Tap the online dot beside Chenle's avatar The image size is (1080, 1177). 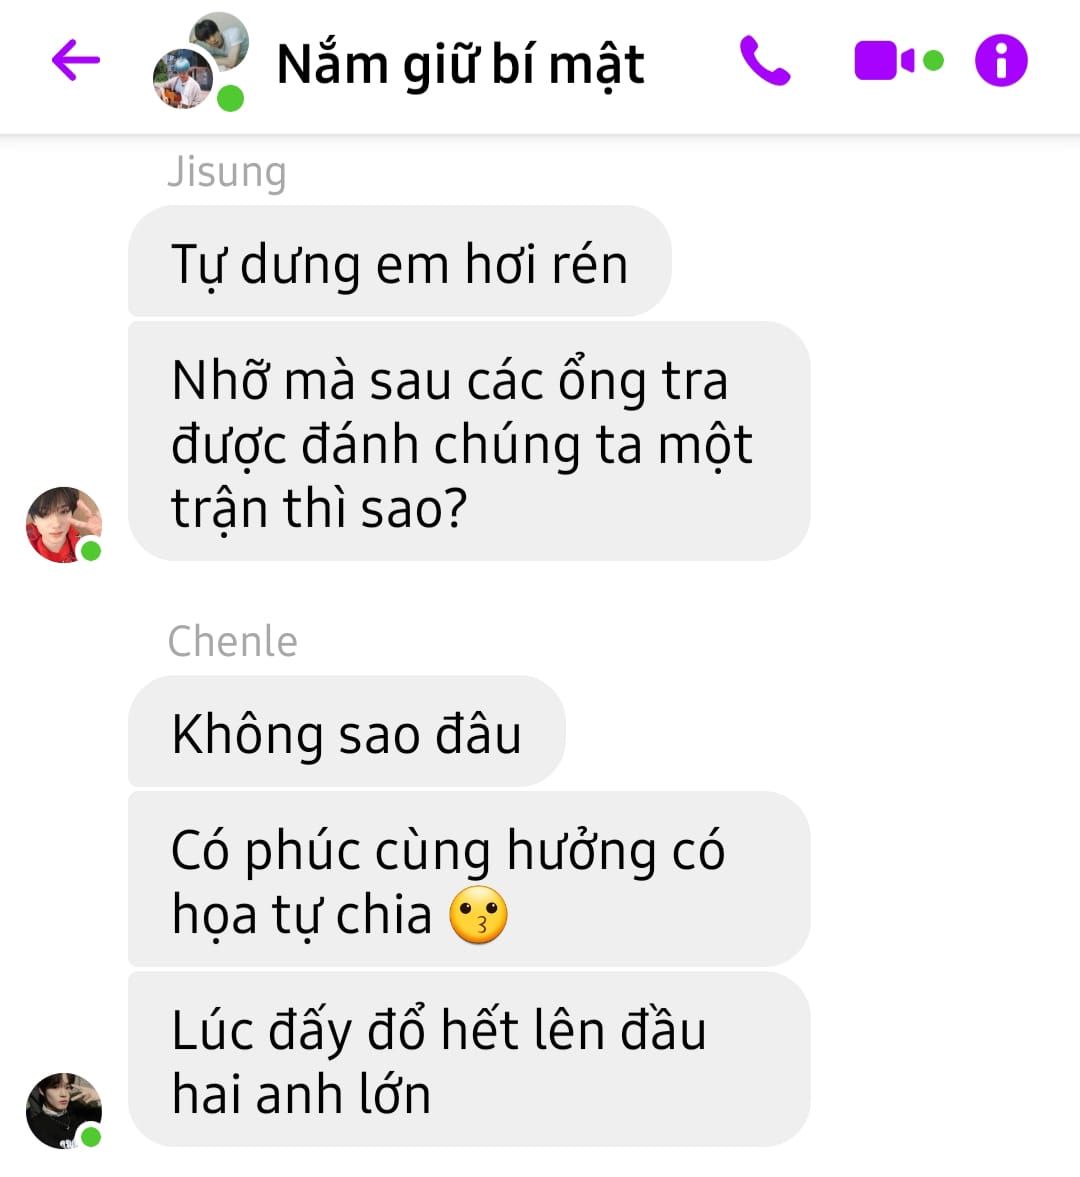pos(91,1136)
